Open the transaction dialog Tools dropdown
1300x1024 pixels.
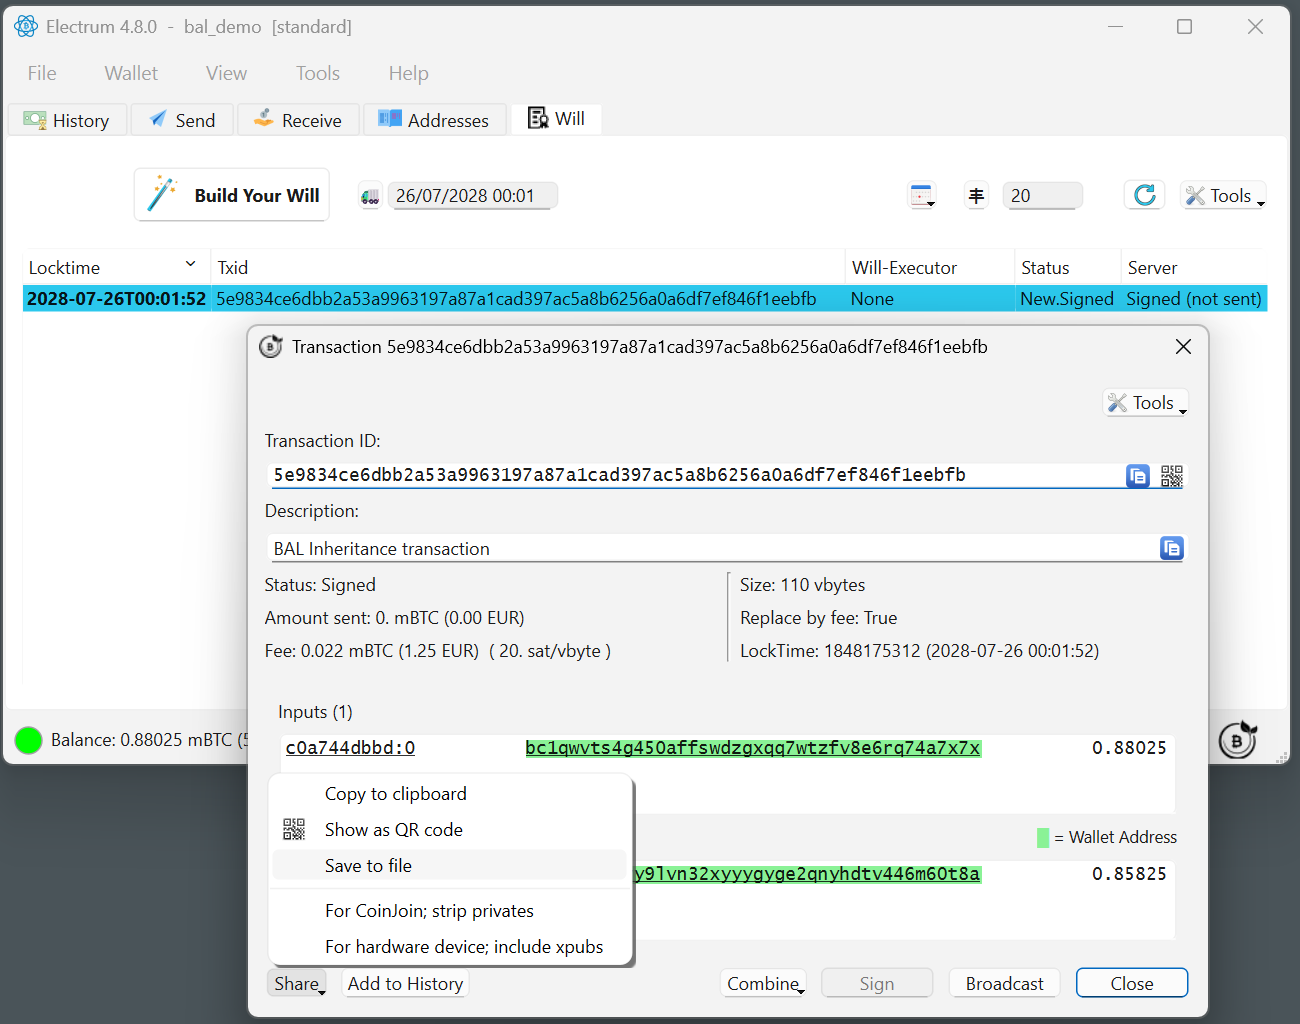pyautogui.click(x=1146, y=403)
